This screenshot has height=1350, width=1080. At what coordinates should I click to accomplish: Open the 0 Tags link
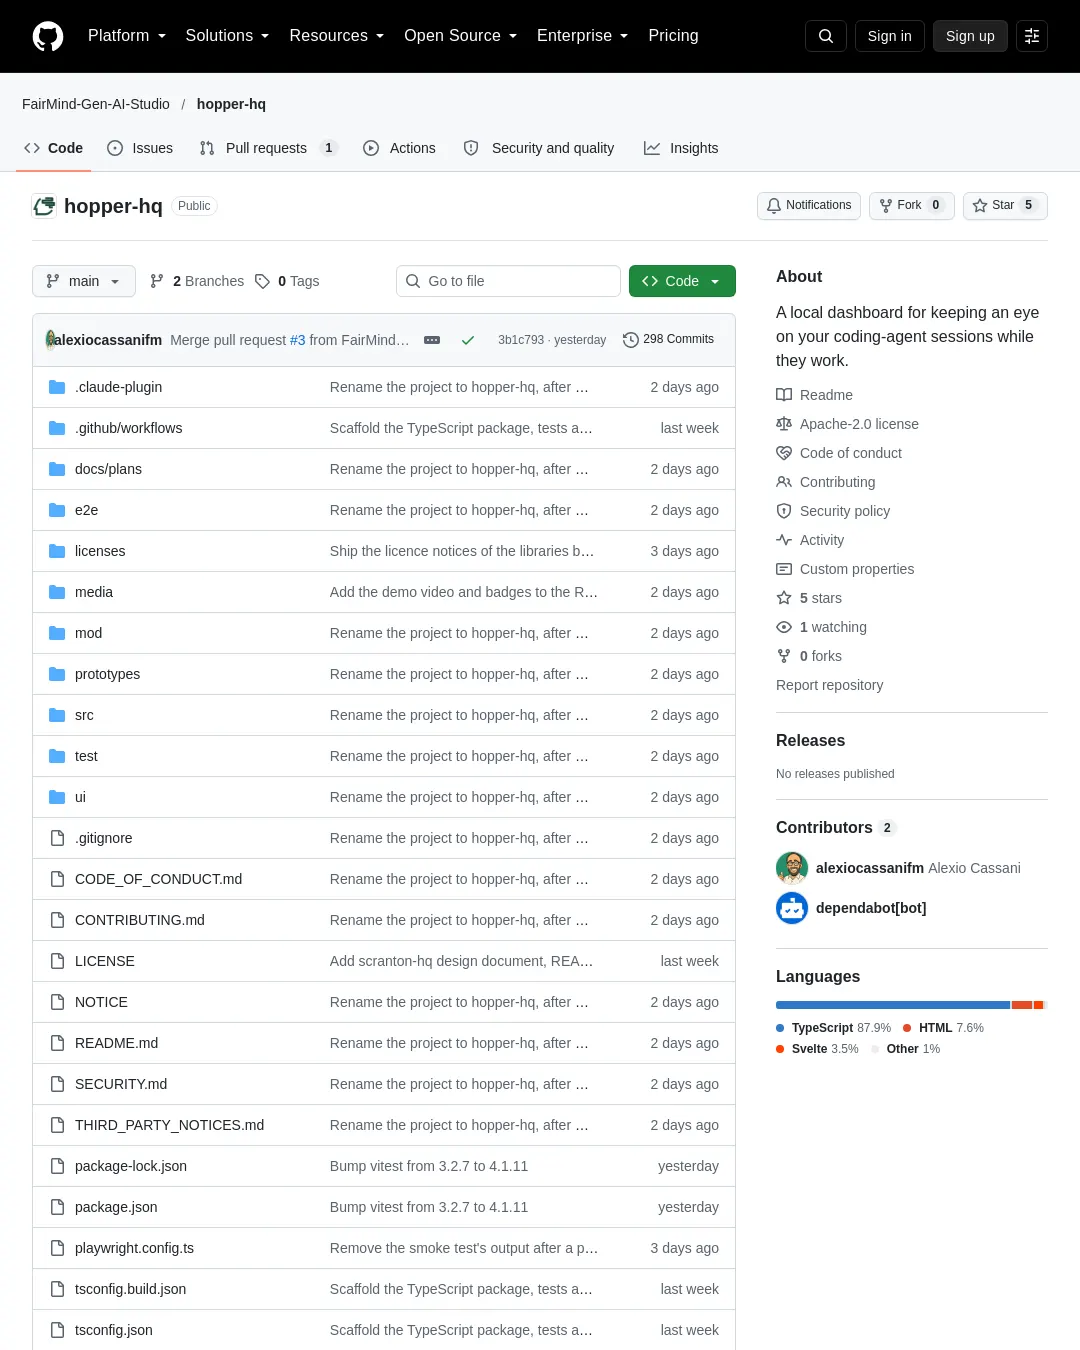coord(287,281)
